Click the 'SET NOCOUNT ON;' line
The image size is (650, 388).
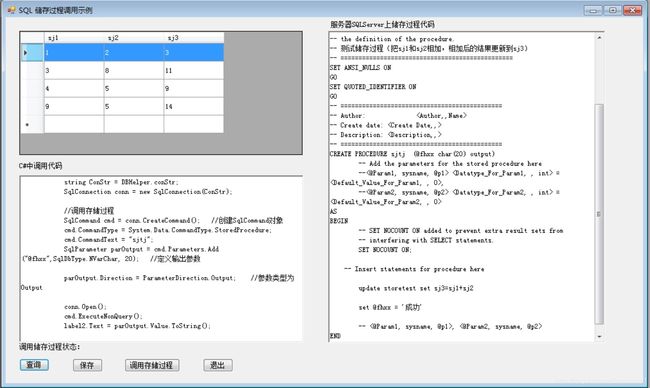pyautogui.click(x=385, y=250)
